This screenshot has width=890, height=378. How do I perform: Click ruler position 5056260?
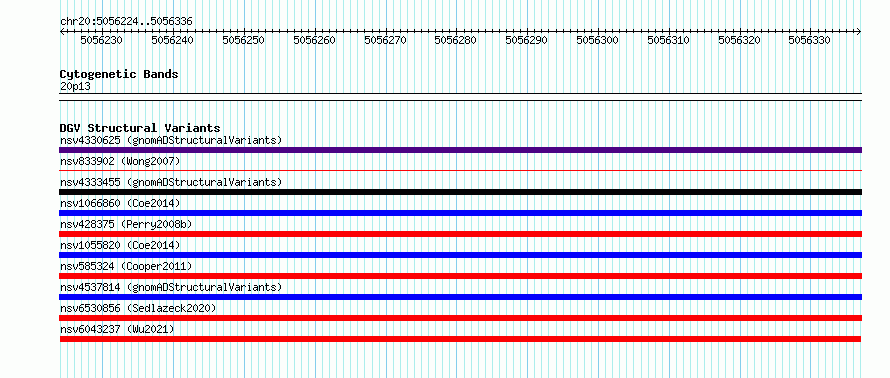point(314,40)
